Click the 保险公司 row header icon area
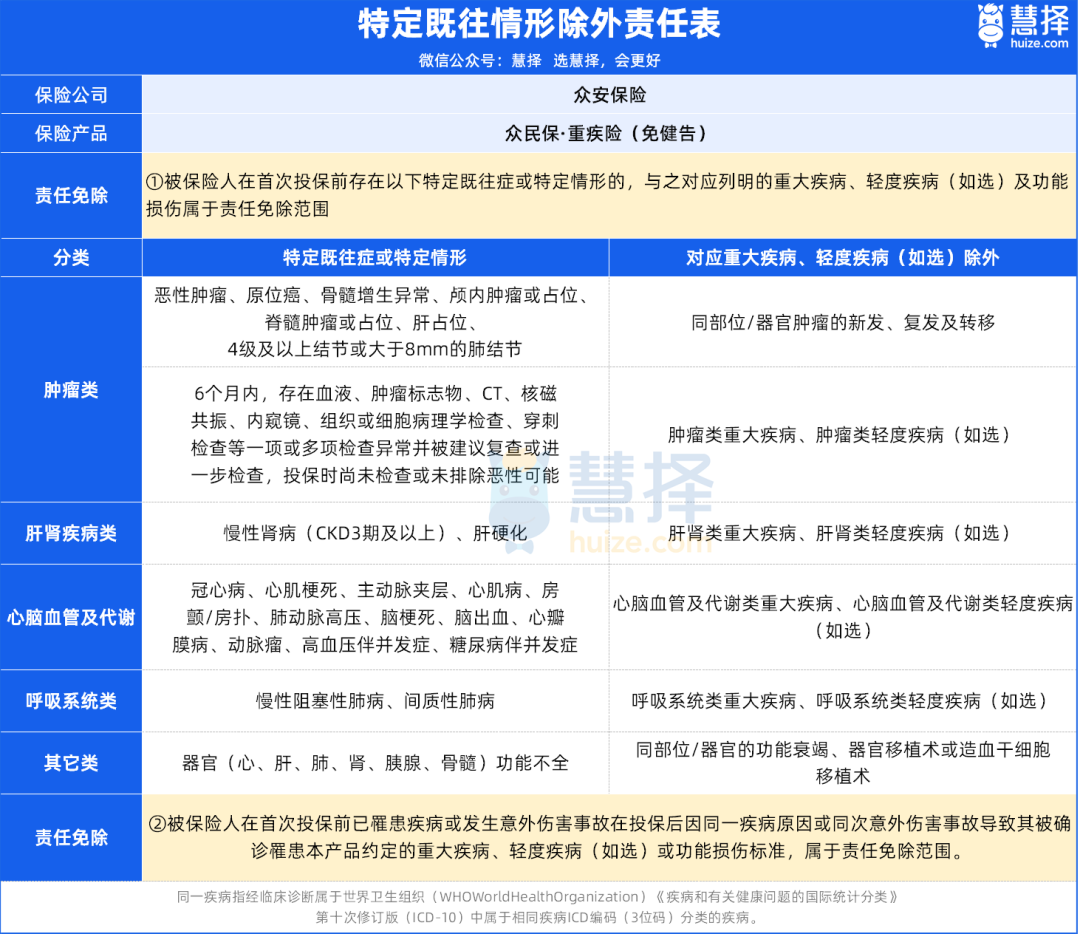Image resolution: width=1080 pixels, height=934 pixels. point(71,94)
